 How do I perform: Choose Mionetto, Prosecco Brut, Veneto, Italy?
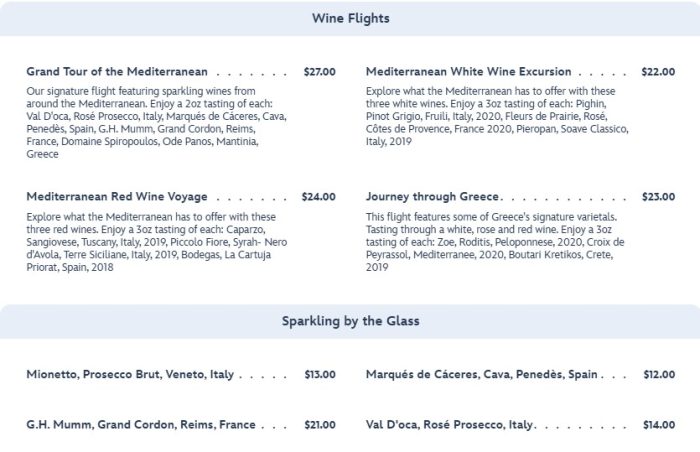130,375
